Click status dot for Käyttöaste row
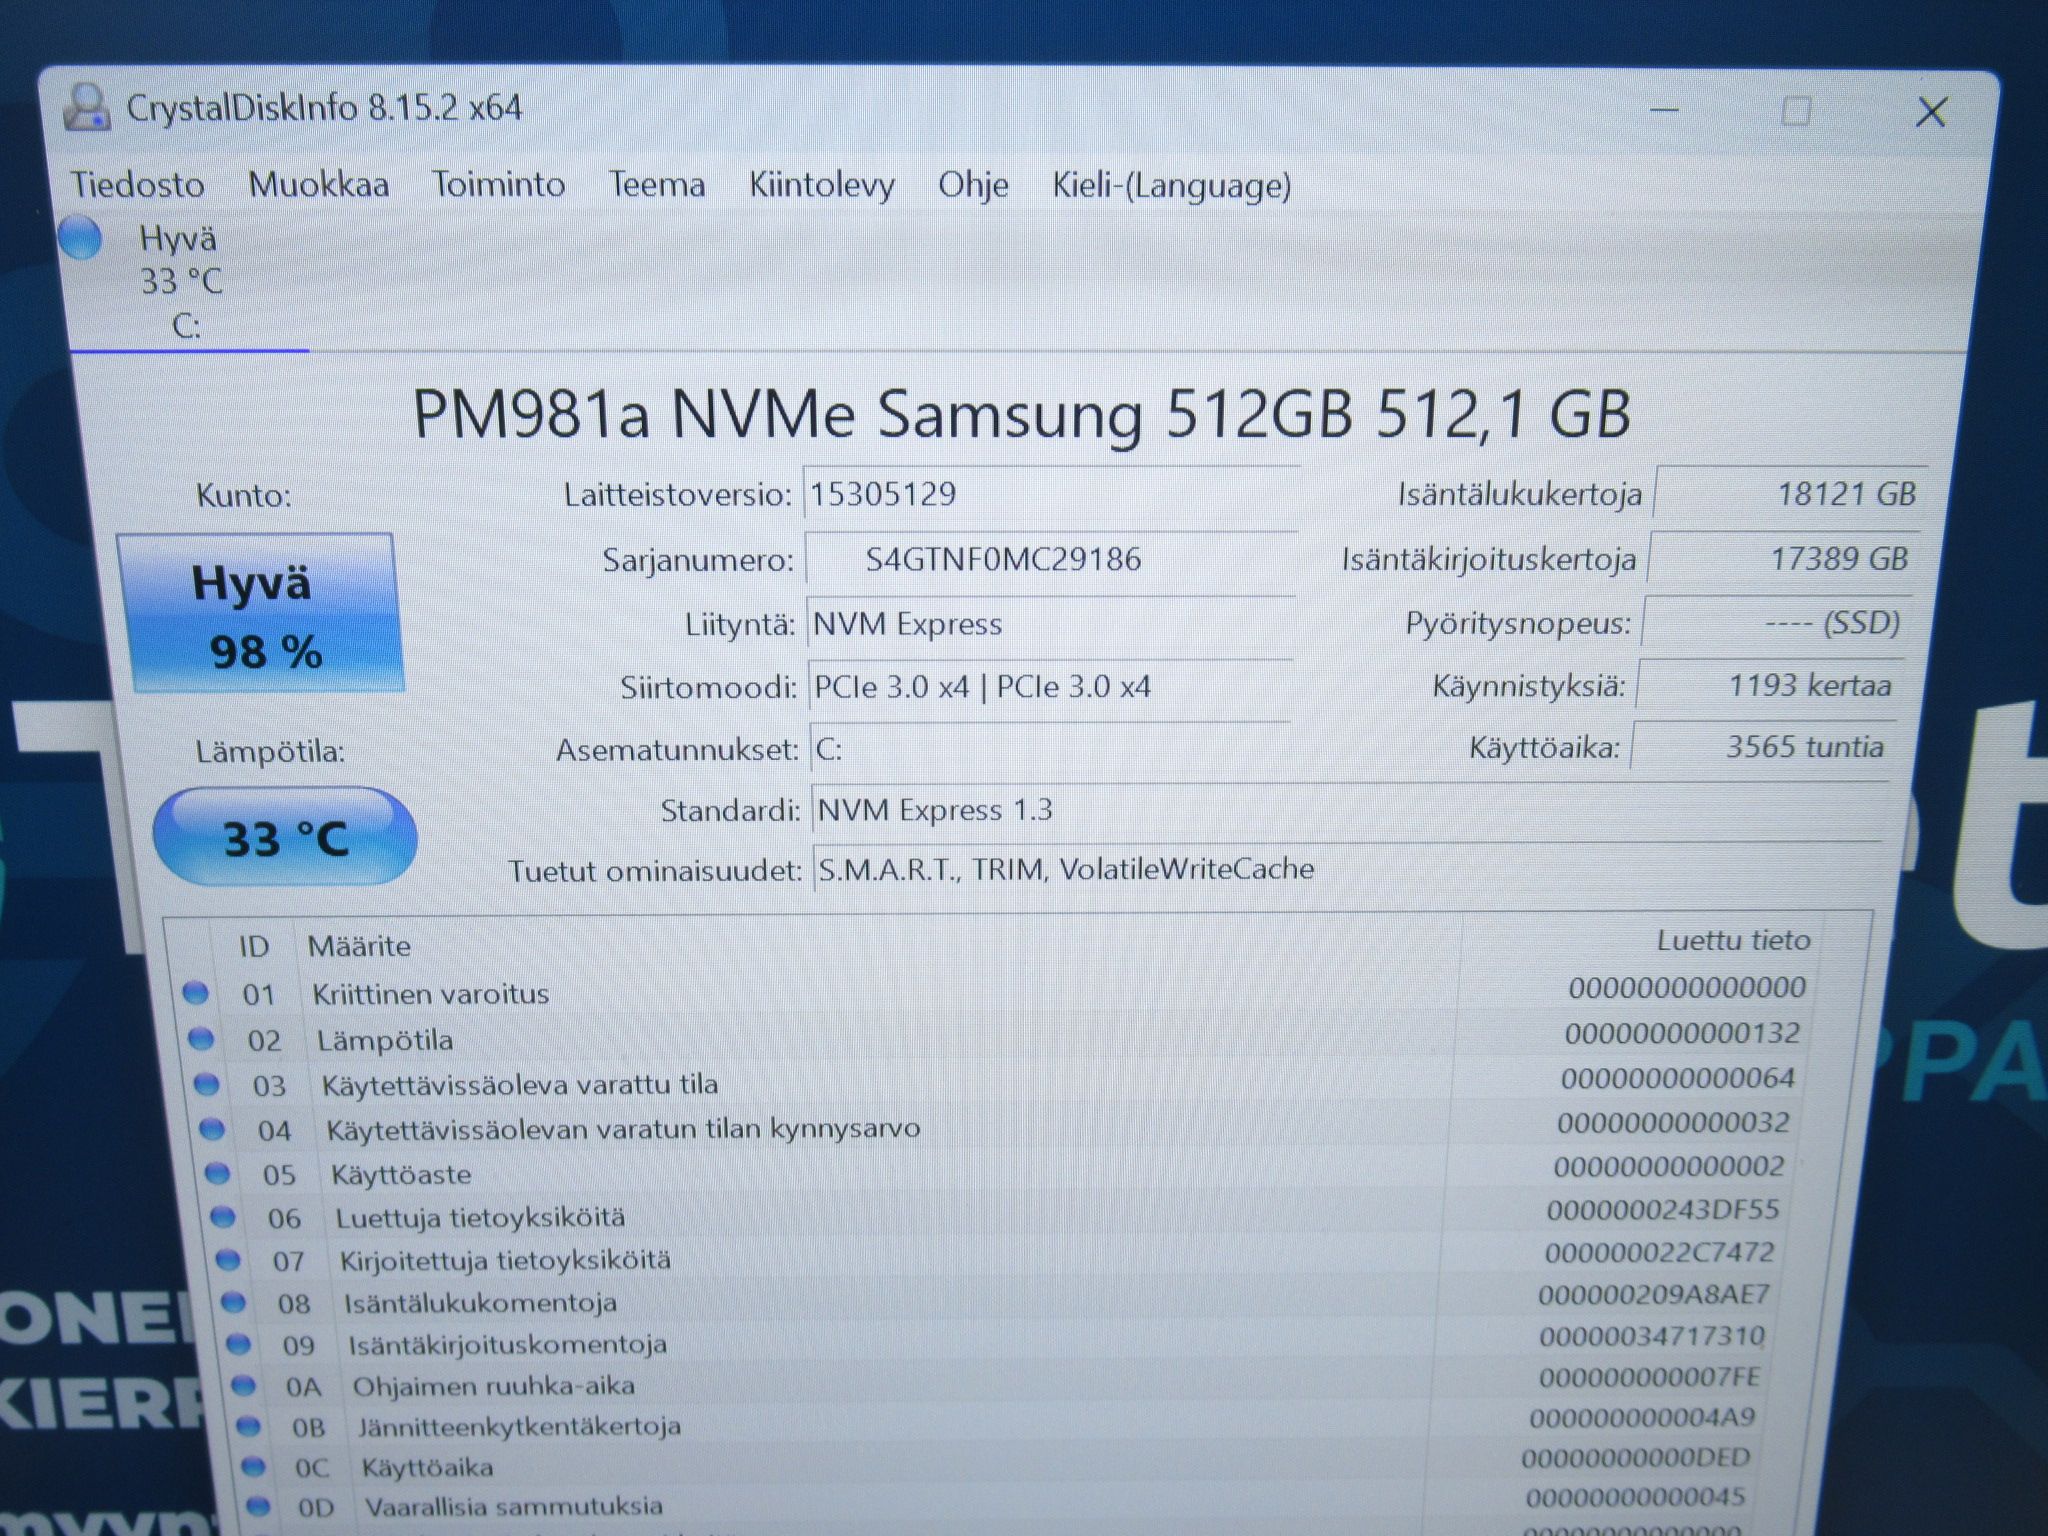Image resolution: width=2048 pixels, height=1536 pixels. pos(217,1173)
